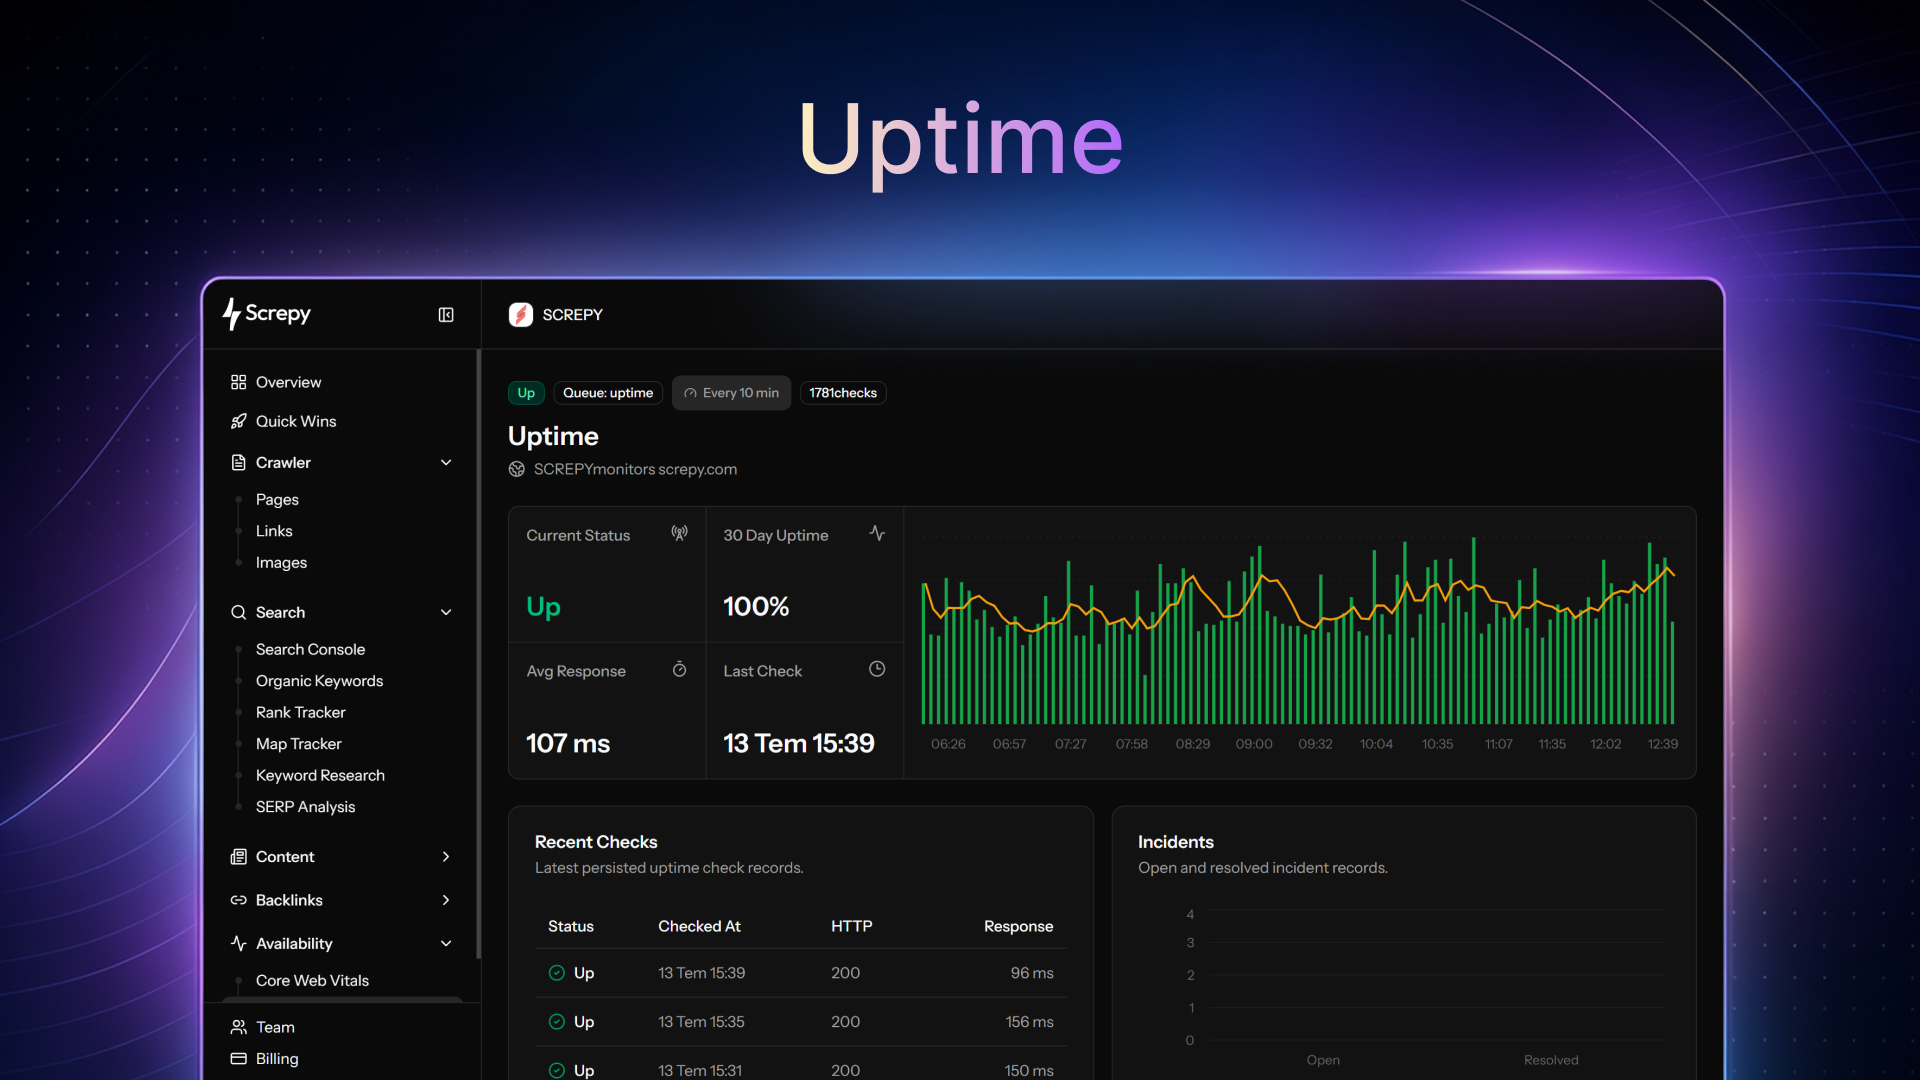The width and height of the screenshot is (1920, 1080).
Task: Click the Queue: uptime badge
Action: [x=608, y=393]
